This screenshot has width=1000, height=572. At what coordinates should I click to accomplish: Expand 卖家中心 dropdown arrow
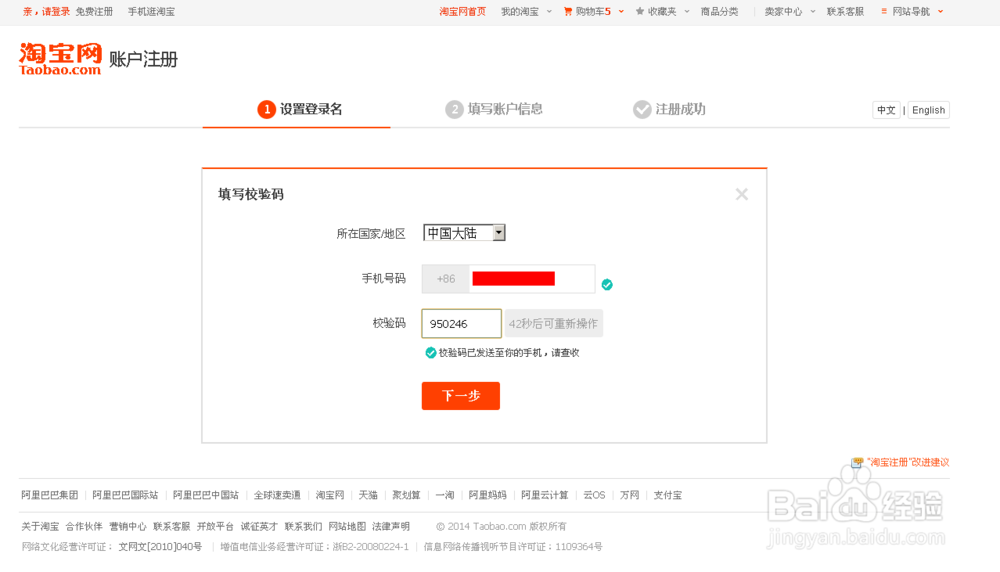[812, 11]
